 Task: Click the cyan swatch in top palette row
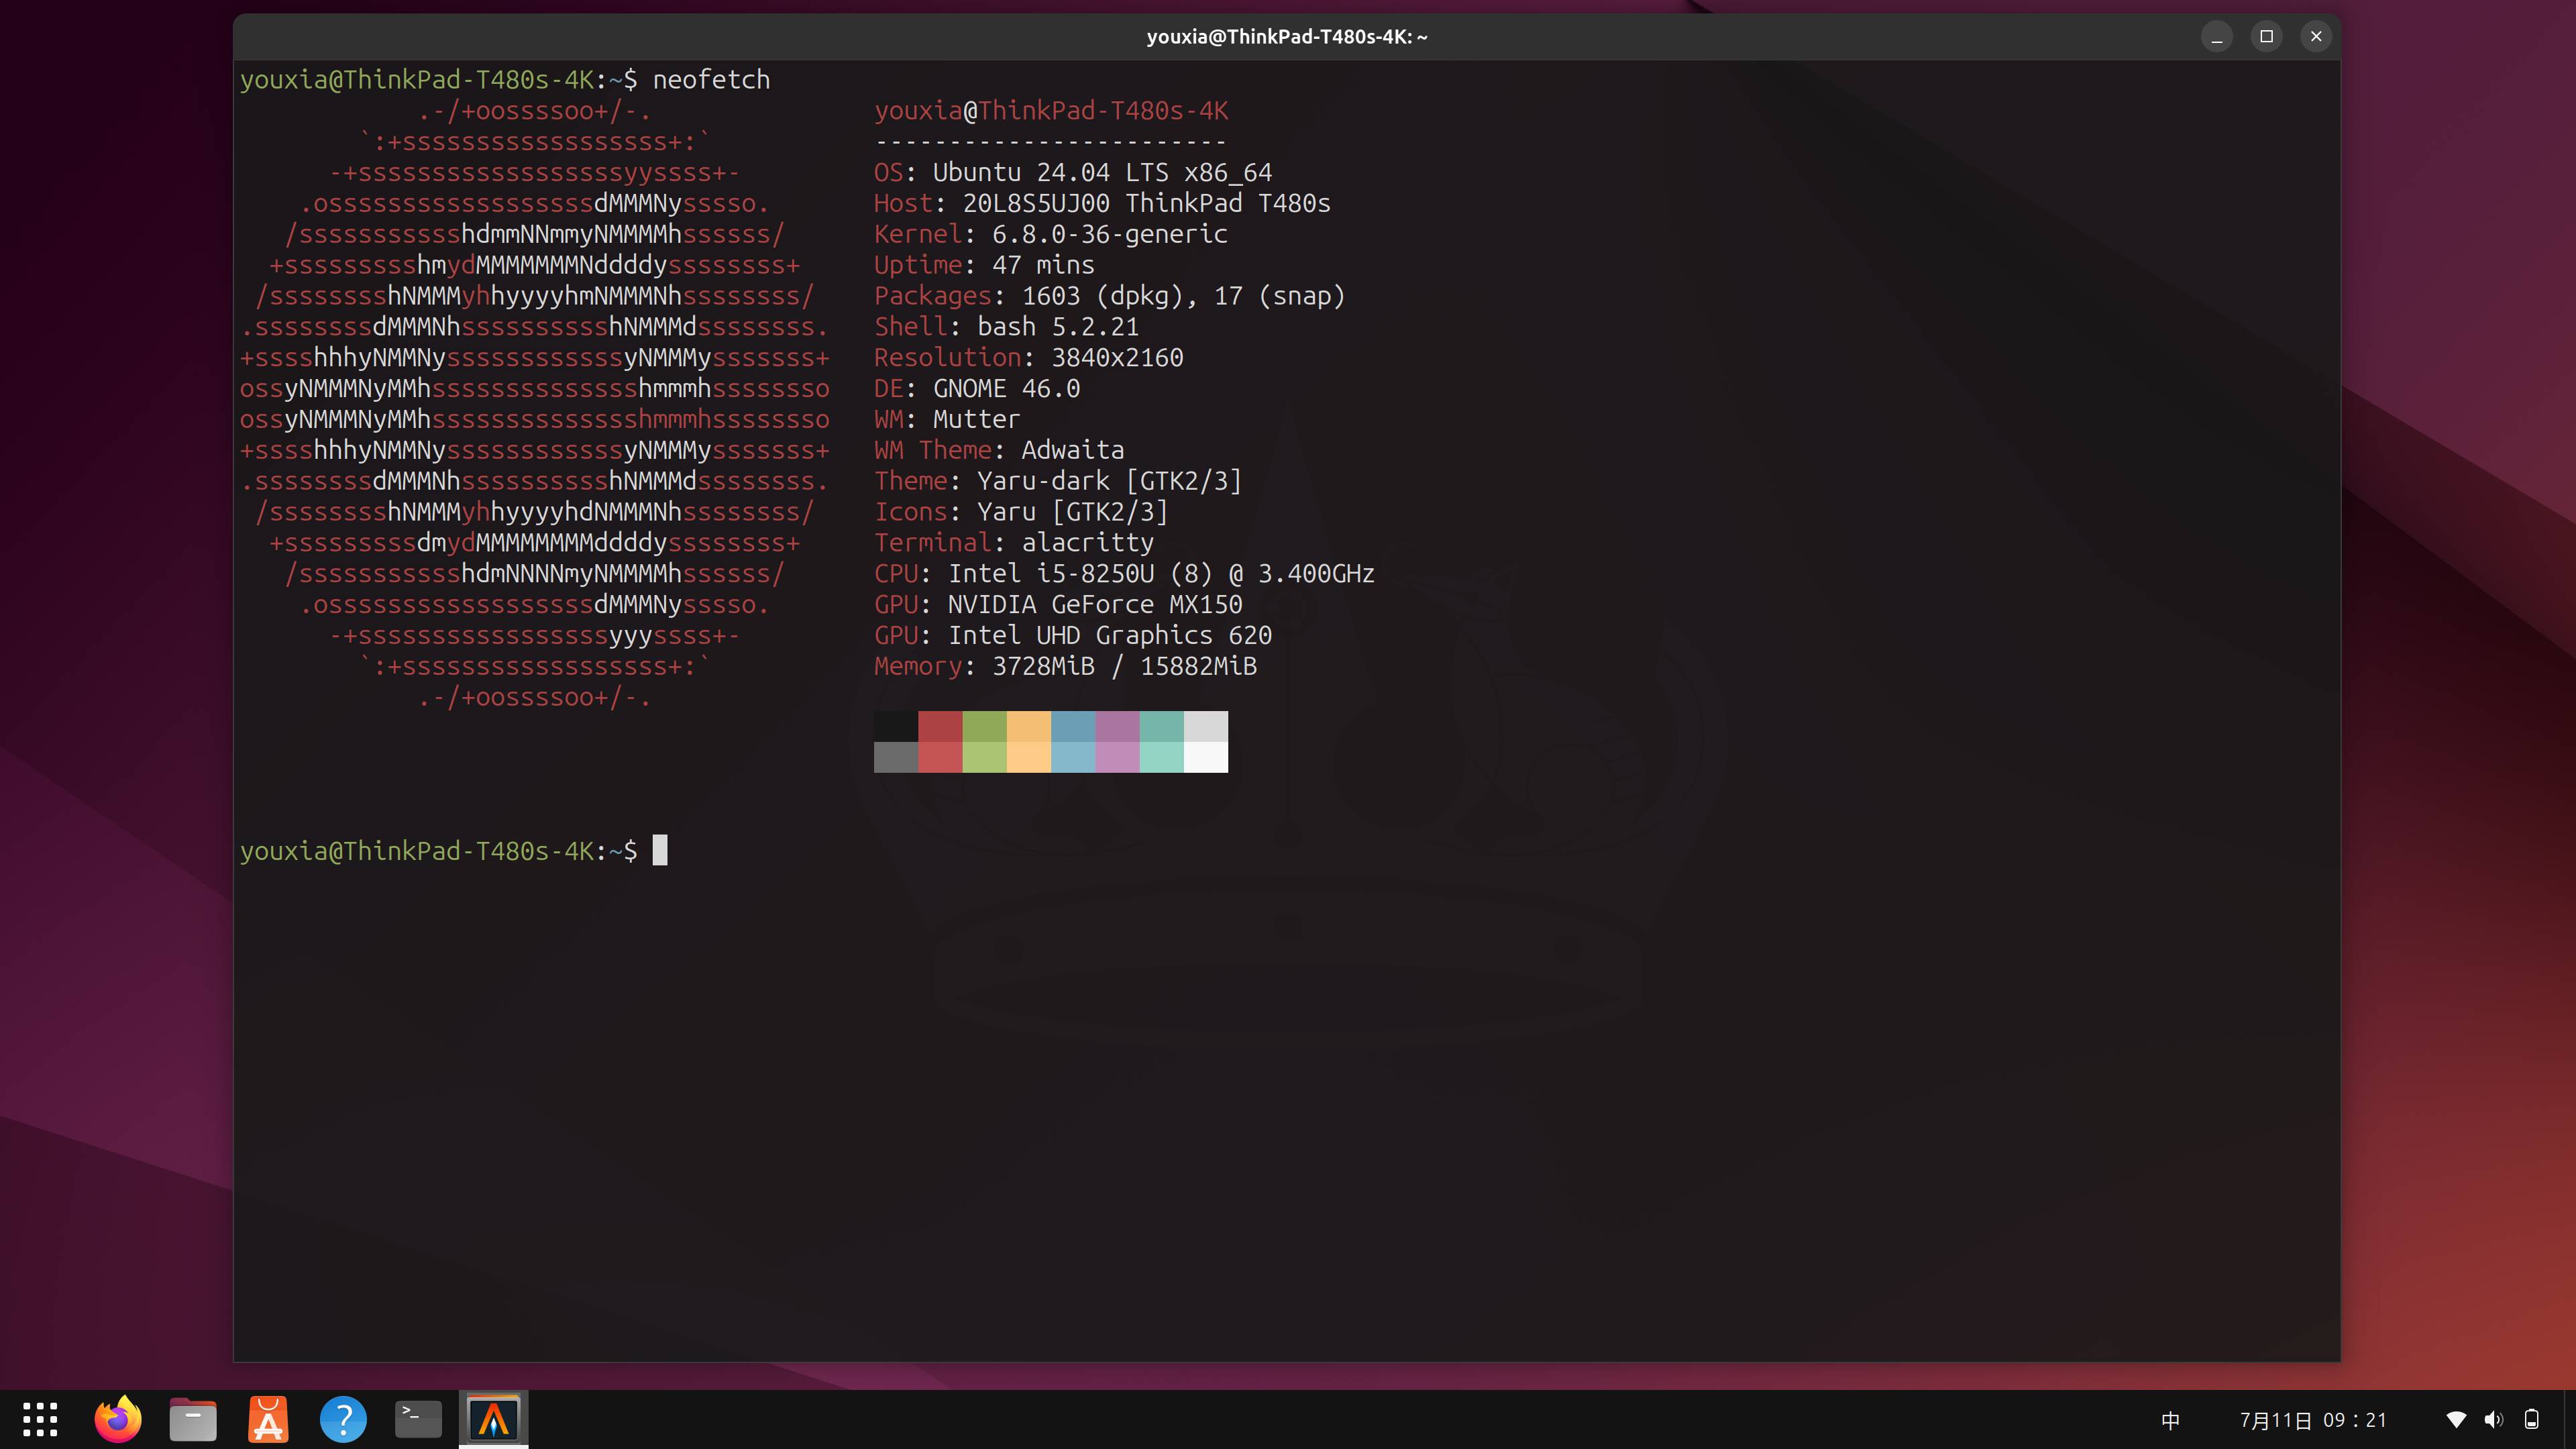click(x=1162, y=726)
